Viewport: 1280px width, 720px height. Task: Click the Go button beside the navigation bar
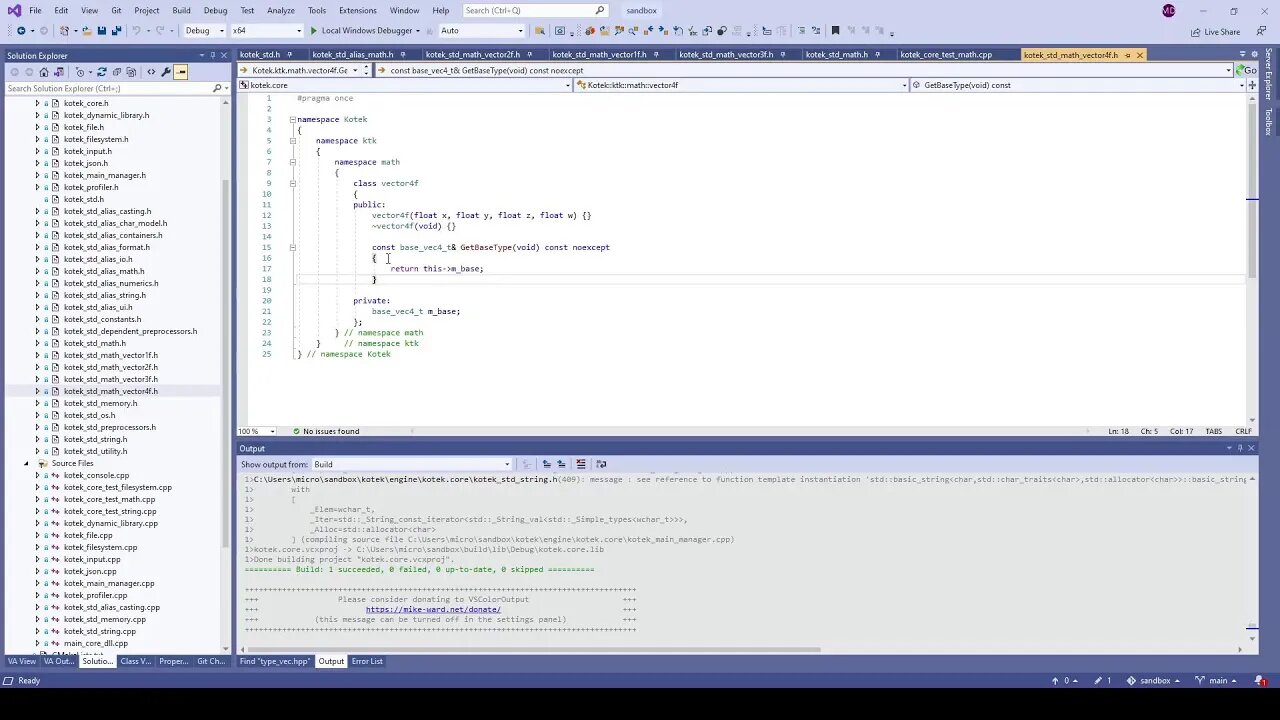click(1247, 70)
